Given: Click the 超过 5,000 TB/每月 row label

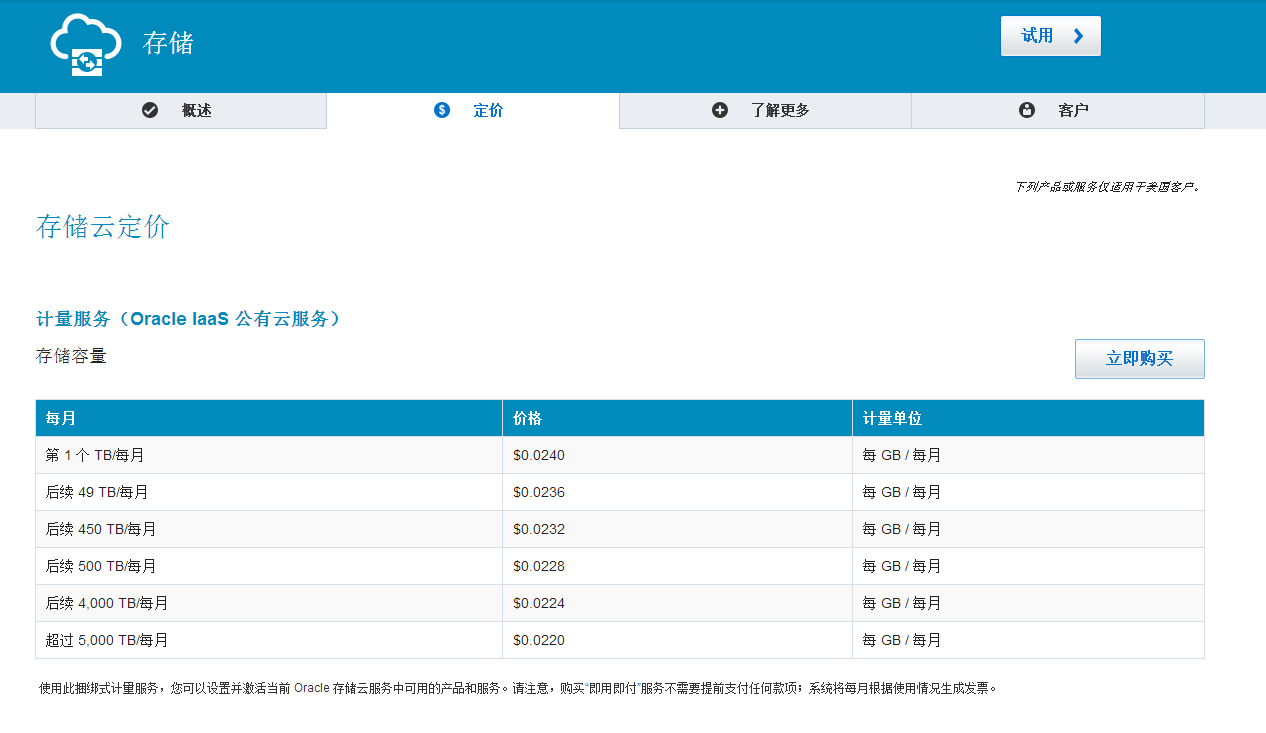Looking at the screenshot, I should [x=107, y=640].
